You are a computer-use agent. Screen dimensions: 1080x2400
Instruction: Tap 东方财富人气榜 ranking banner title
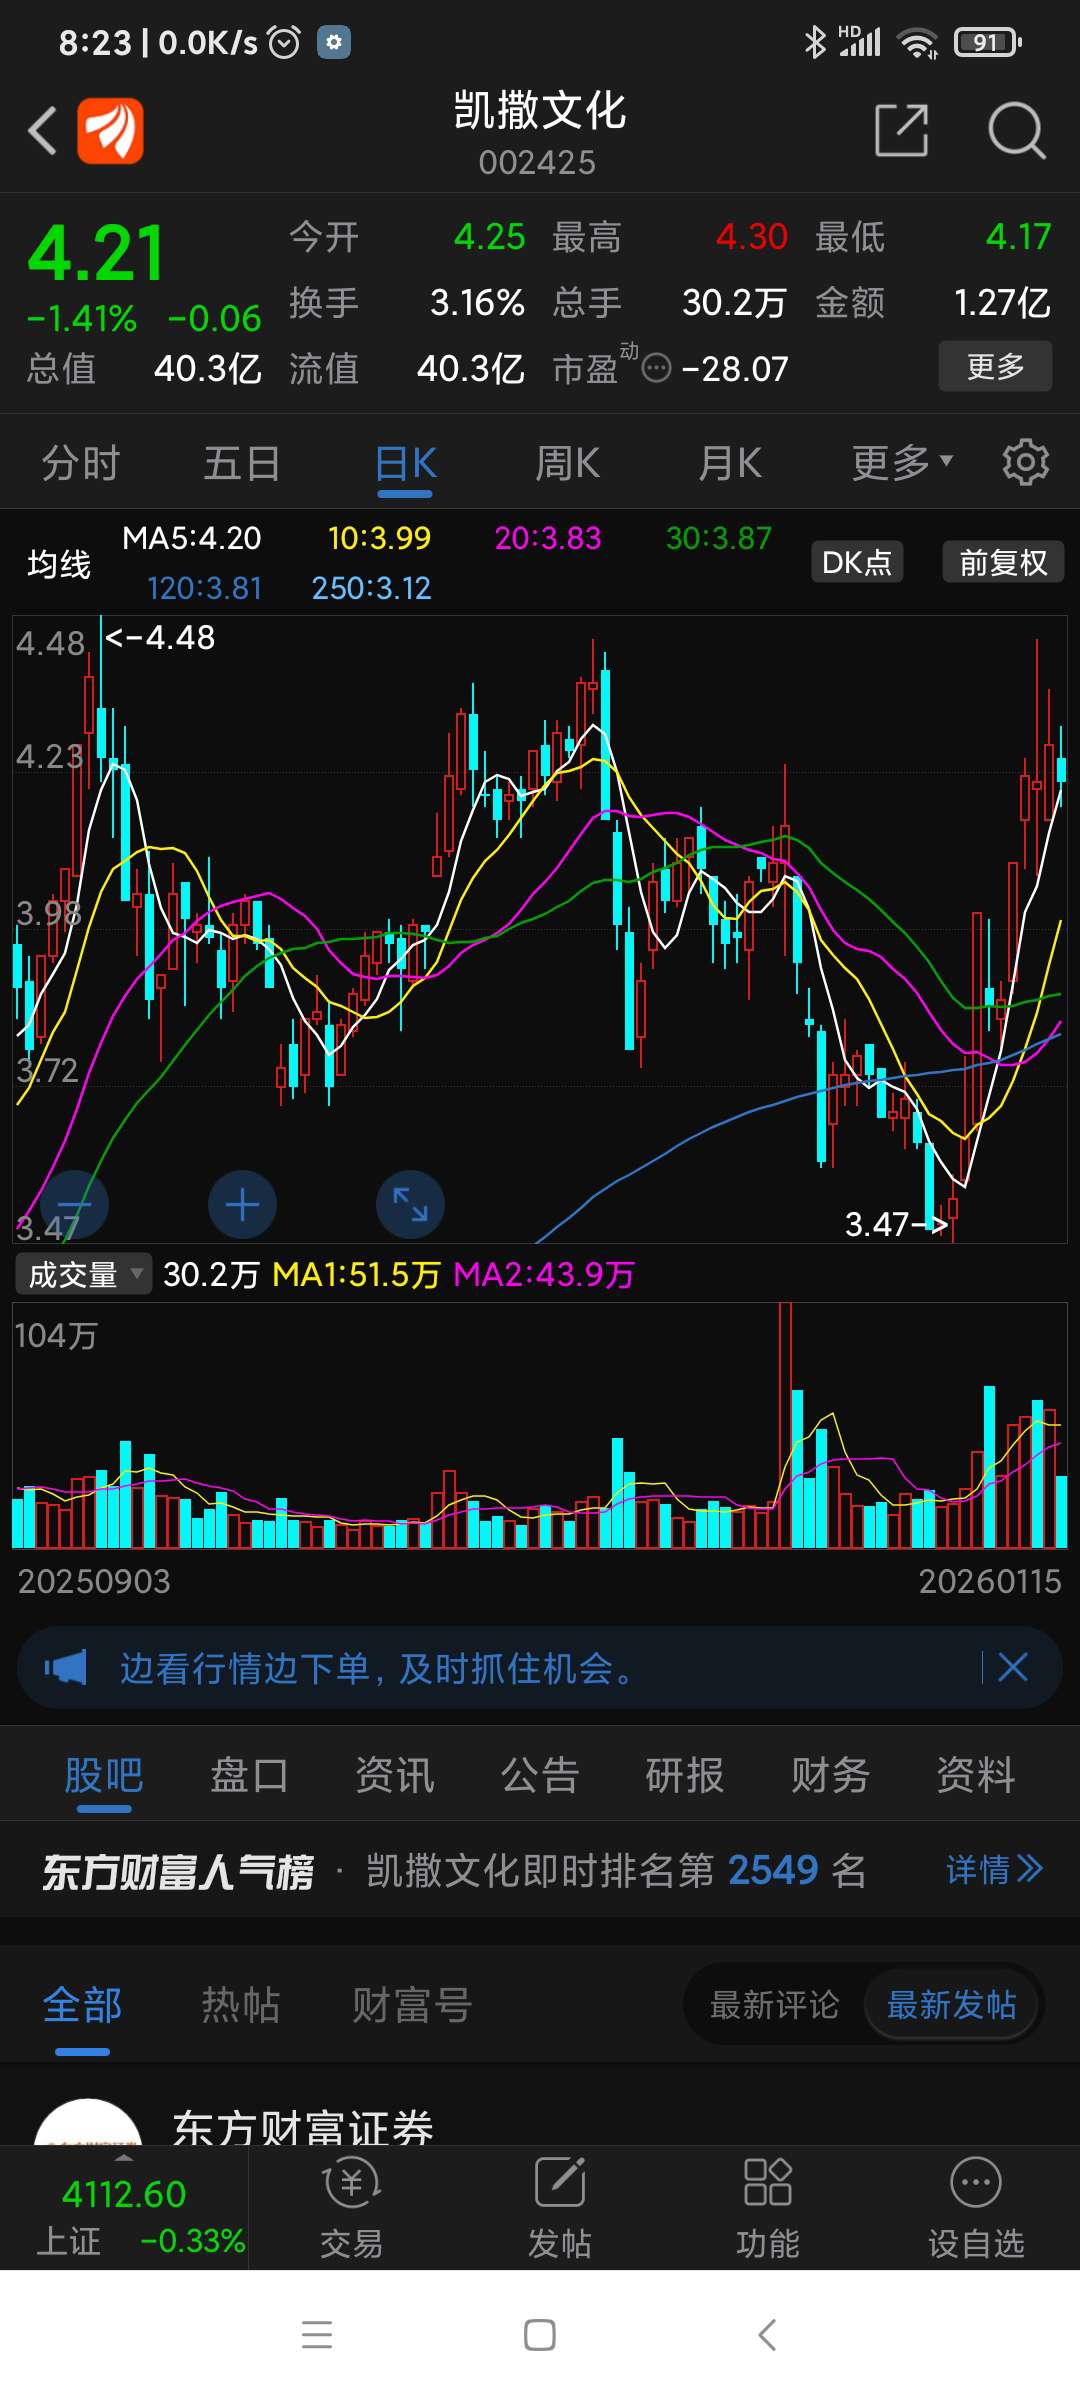pos(178,1871)
